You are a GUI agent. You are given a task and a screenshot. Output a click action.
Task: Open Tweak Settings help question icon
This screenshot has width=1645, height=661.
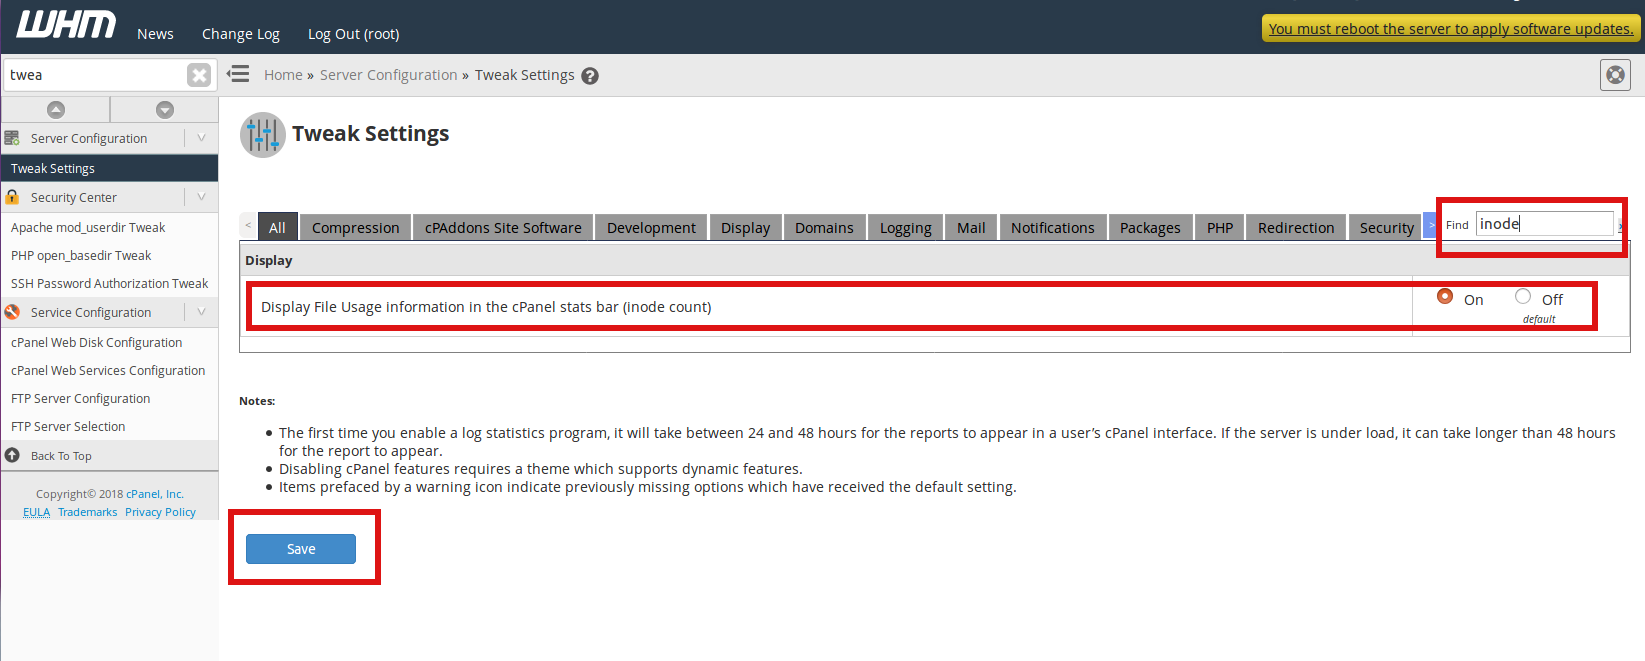(x=590, y=76)
